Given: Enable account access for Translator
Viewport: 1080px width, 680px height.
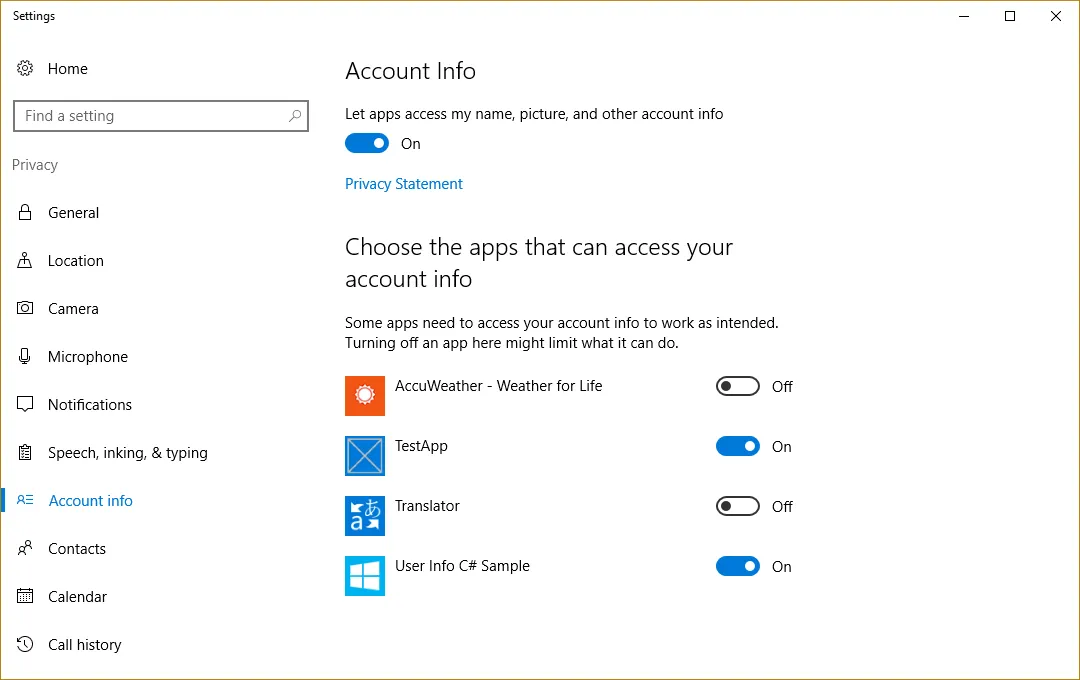Looking at the screenshot, I should point(738,506).
